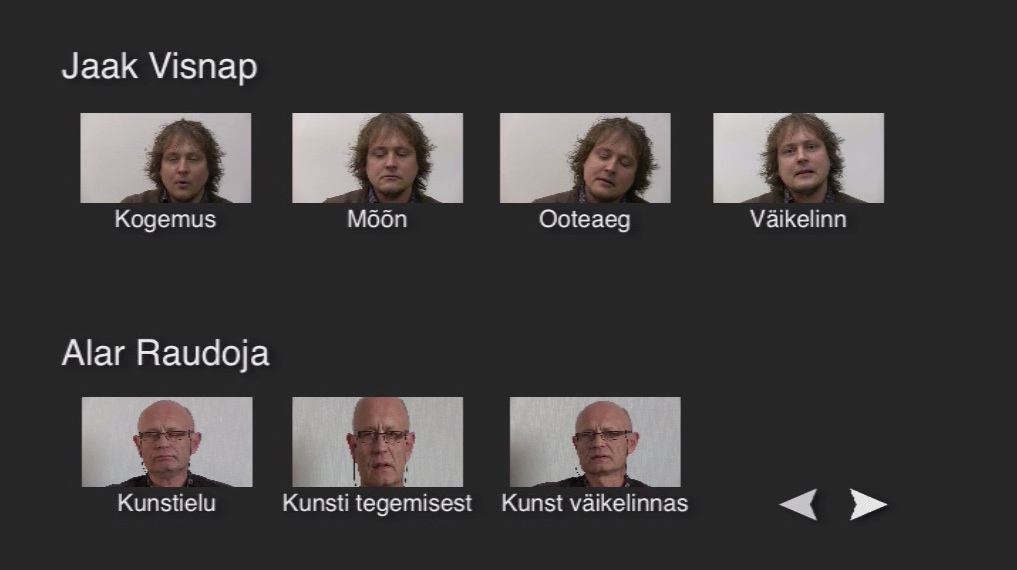Play the Kunst väikelinnas thumbnail
1017x570 pixels.
(x=595, y=442)
